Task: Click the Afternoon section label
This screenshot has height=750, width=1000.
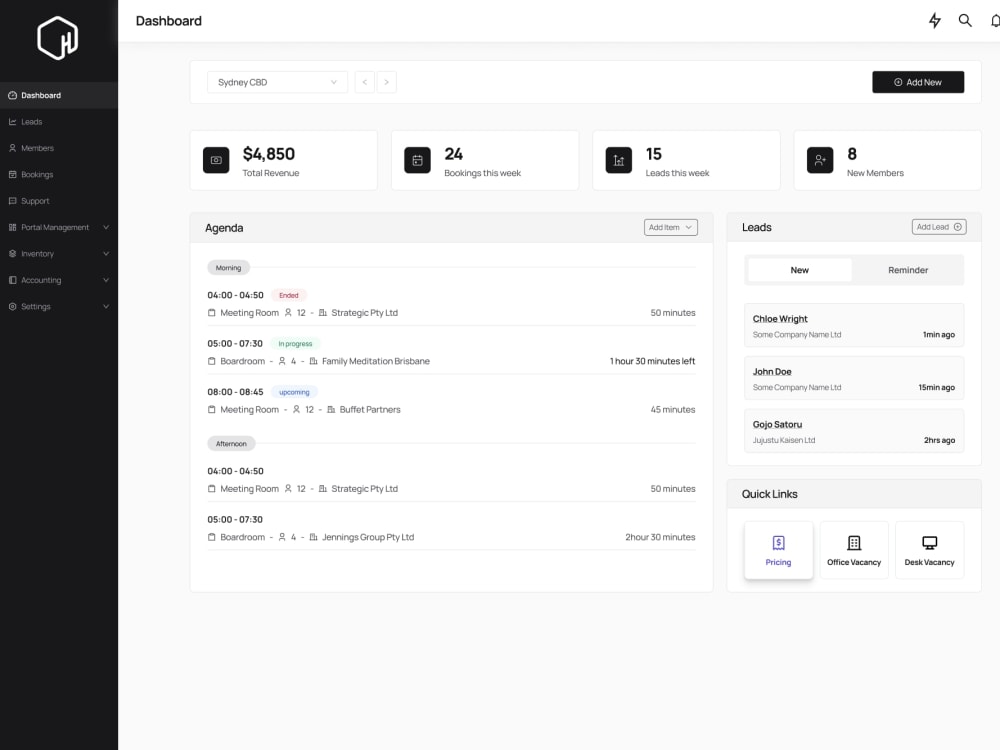Action: [231, 444]
